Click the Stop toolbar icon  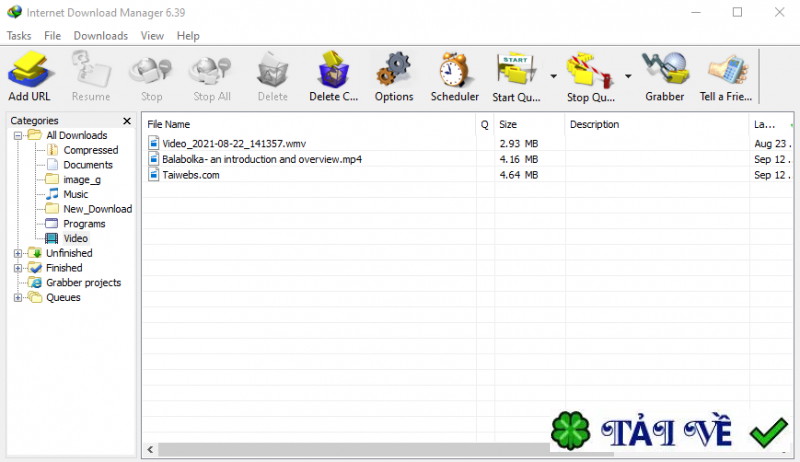click(x=151, y=70)
